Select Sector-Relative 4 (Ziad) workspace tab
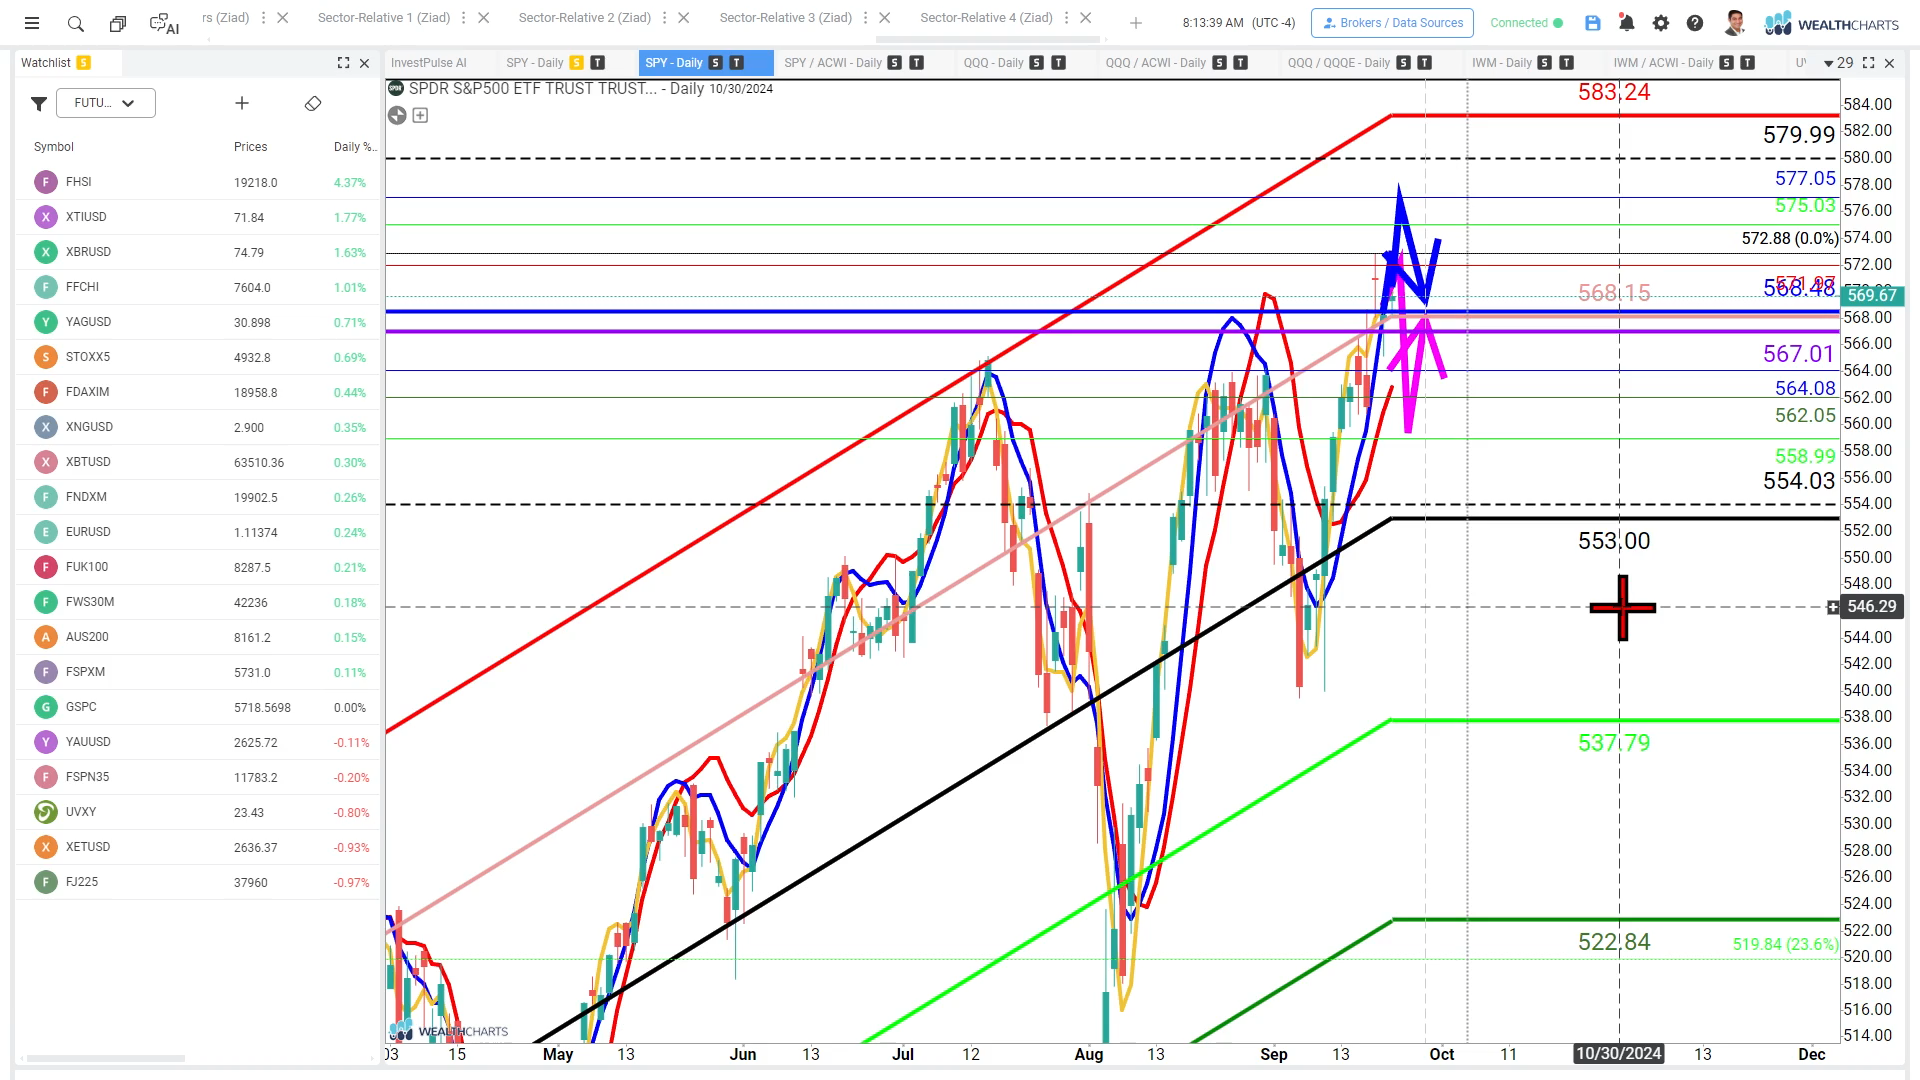The image size is (1920, 1080). point(986,18)
